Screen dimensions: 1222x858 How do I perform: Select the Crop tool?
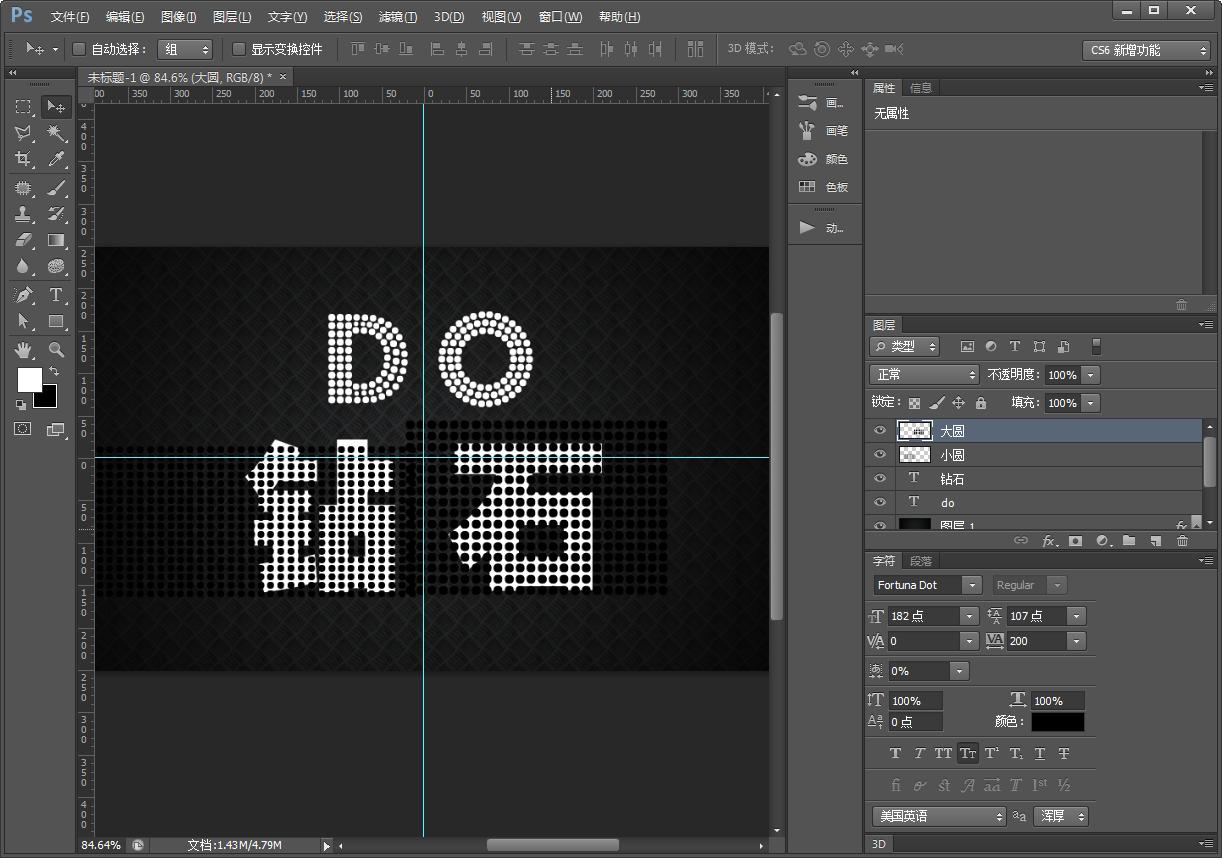(x=22, y=160)
